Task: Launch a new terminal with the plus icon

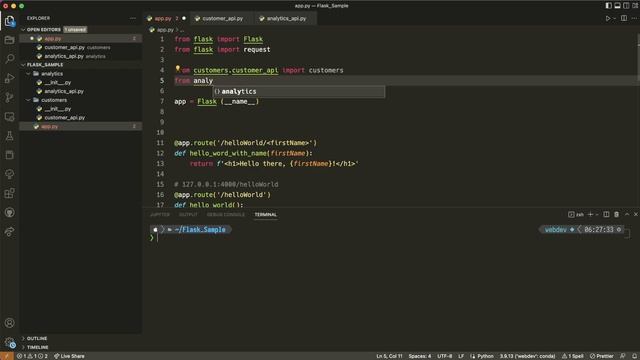Action: [x=590, y=214]
